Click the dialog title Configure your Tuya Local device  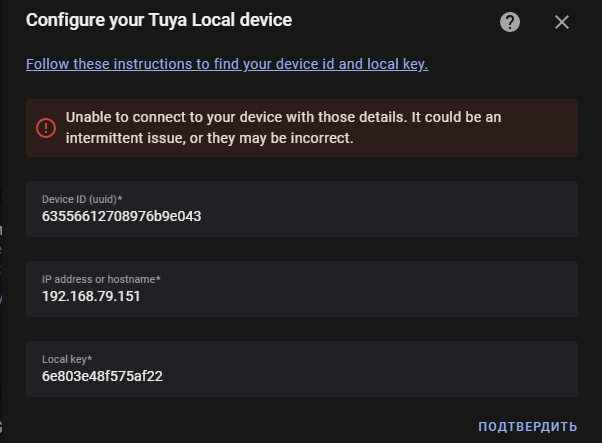[x=159, y=20]
